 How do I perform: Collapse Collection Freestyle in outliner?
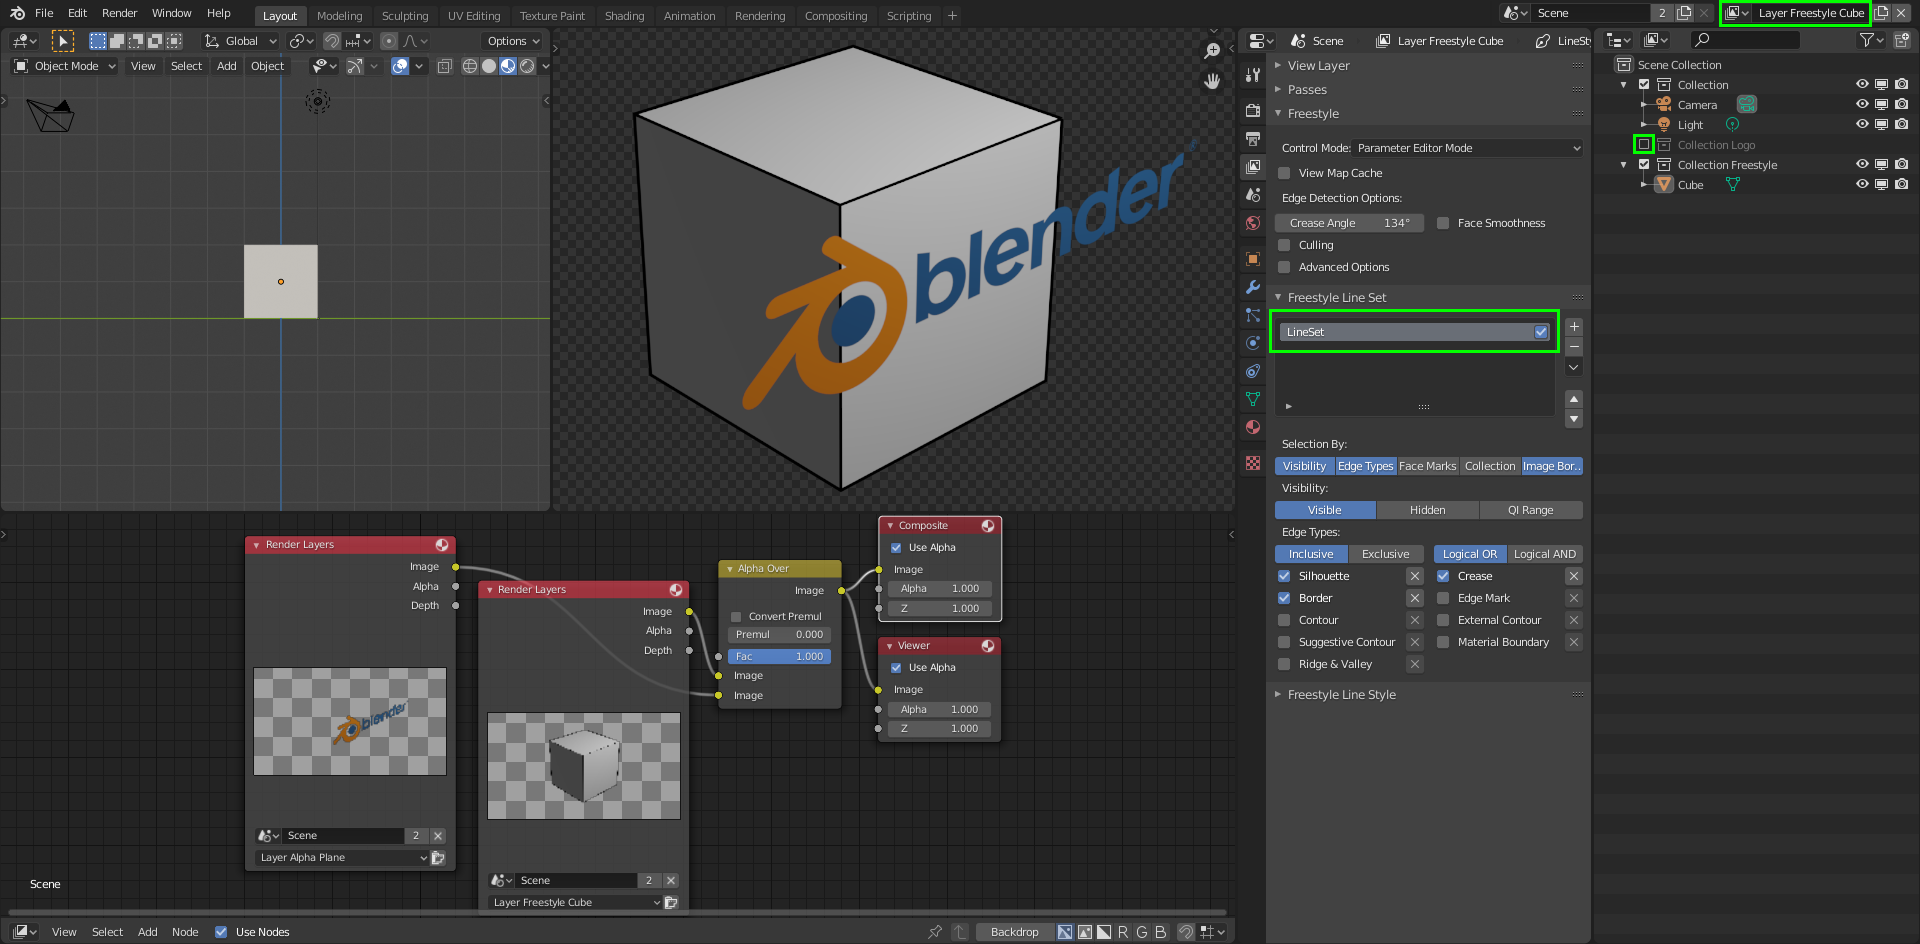coord(1623,165)
